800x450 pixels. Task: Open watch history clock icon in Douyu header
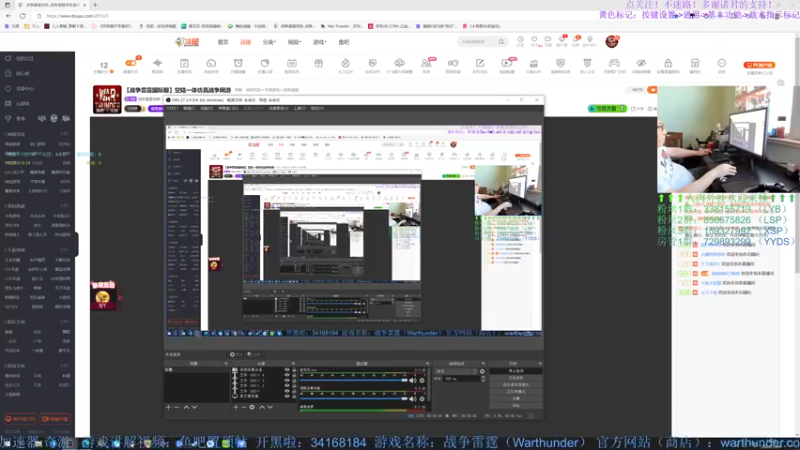point(520,39)
